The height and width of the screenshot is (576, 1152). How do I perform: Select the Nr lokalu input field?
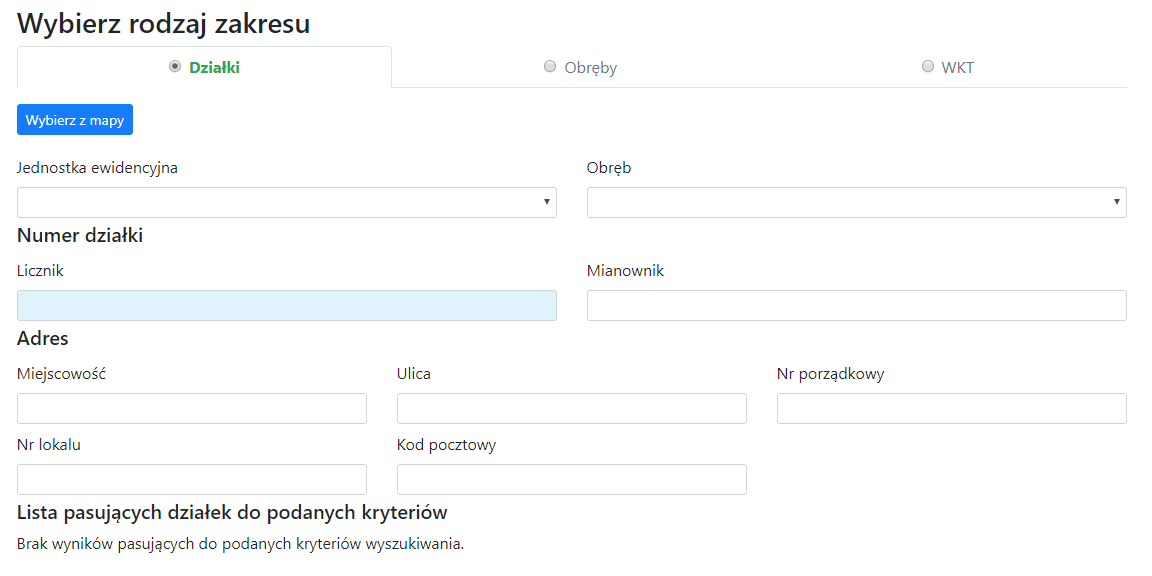tap(191, 479)
